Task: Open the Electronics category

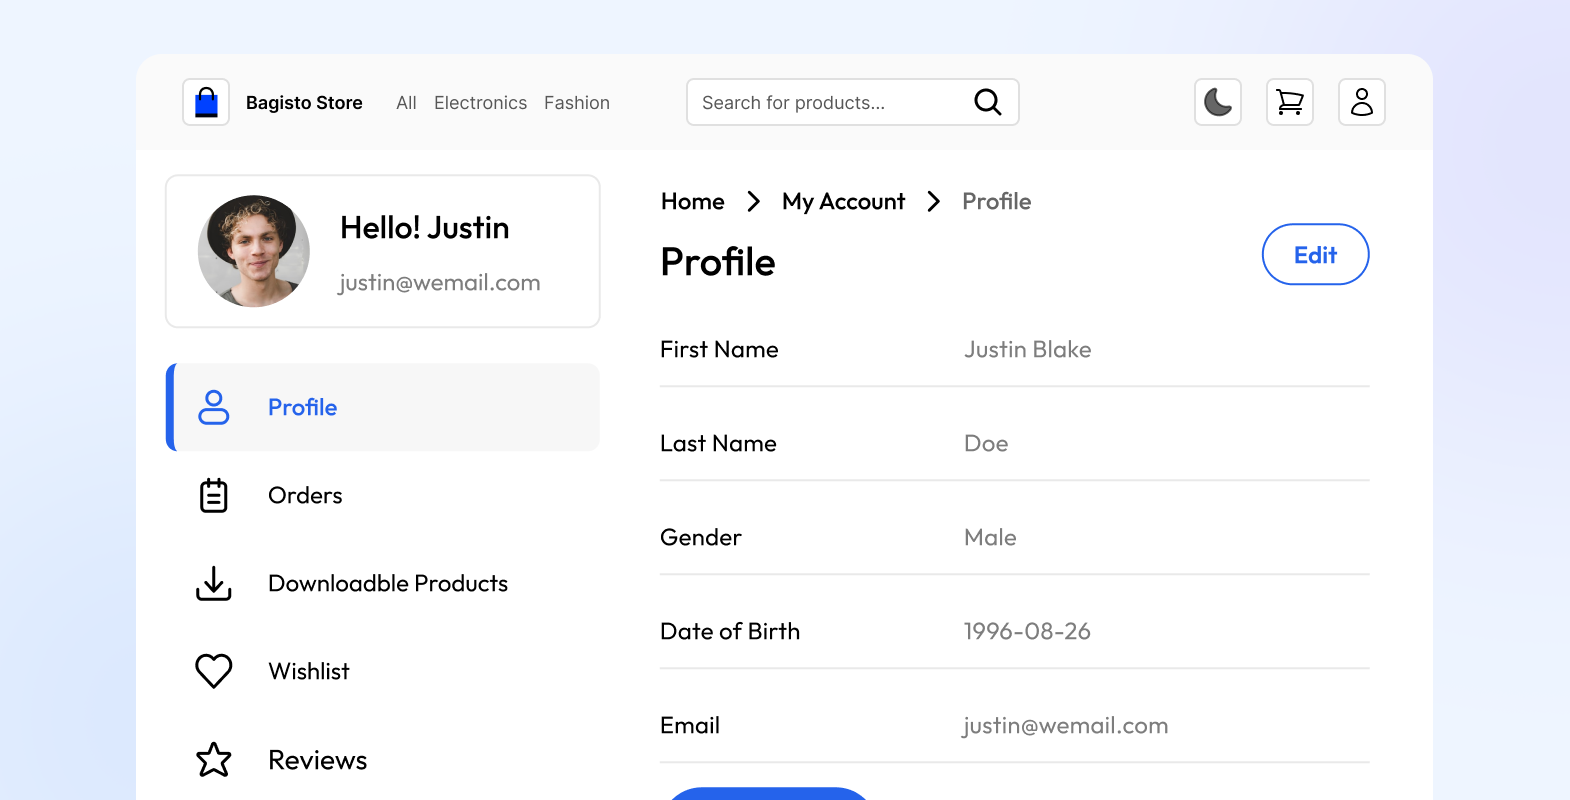Action: (x=480, y=103)
